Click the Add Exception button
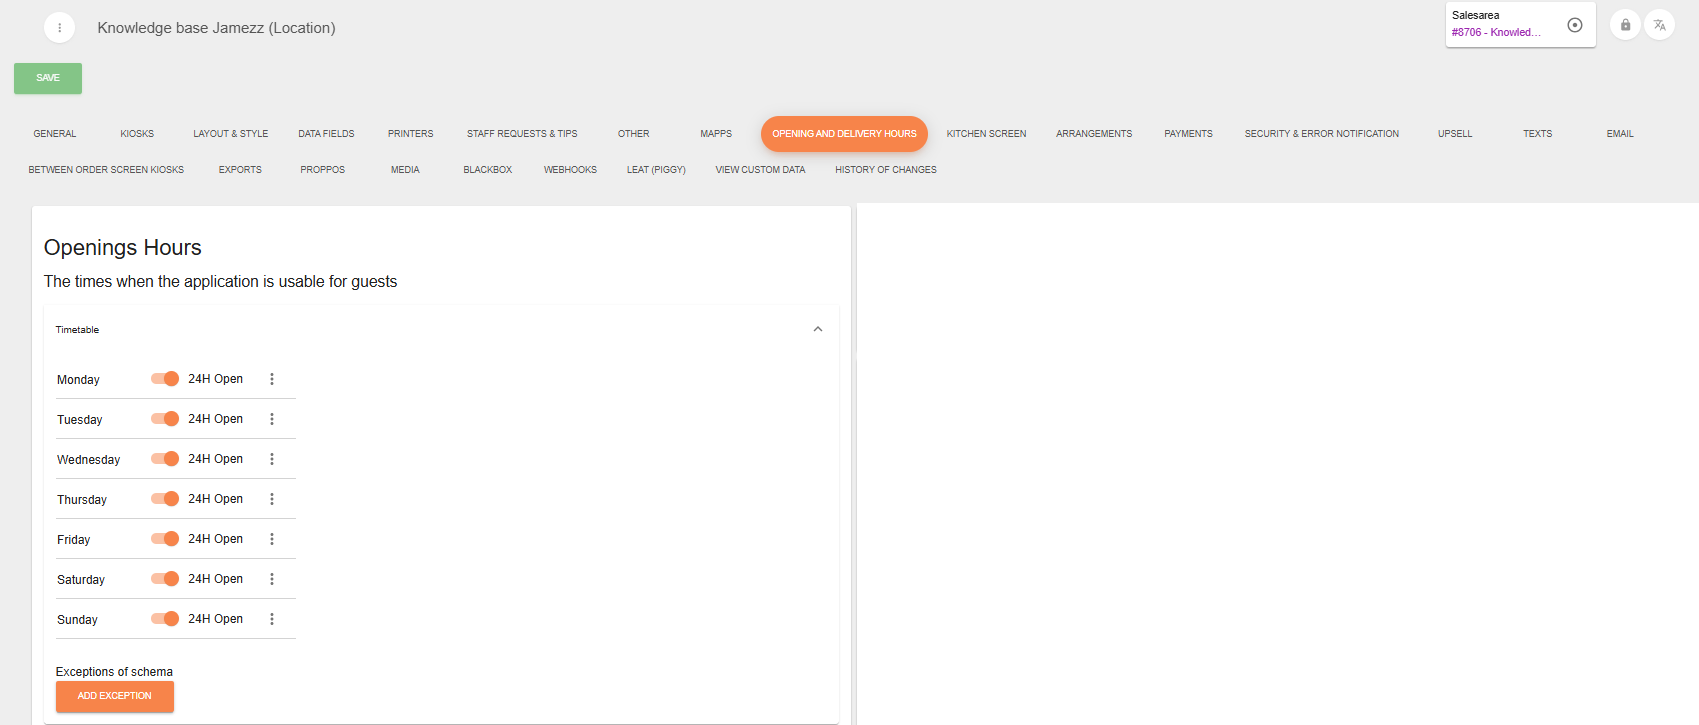The image size is (1699, 725). click(115, 696)
